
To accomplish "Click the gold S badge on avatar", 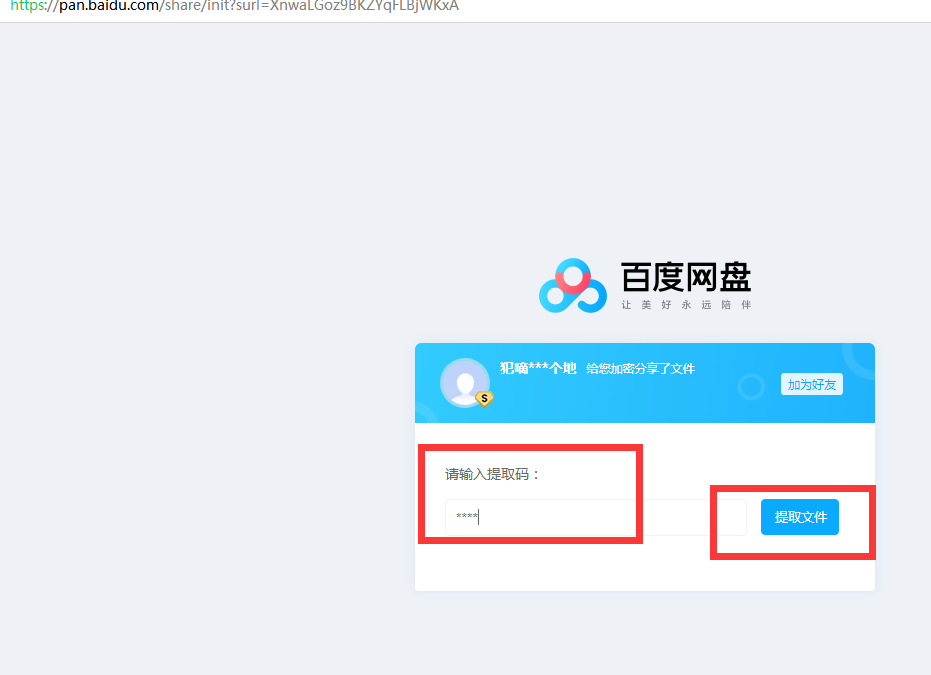I will pyautogui.click(x=484, y=398).
